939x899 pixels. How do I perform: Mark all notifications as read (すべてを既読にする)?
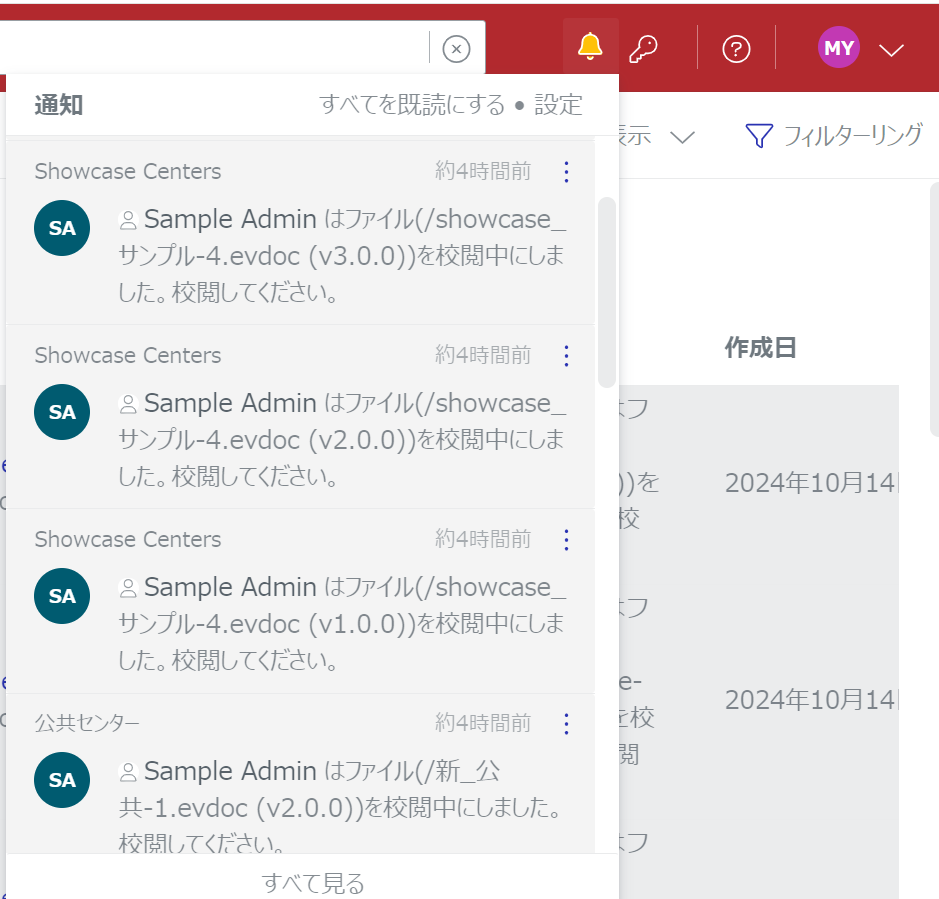pyautogui.click(x=412, y=105)
